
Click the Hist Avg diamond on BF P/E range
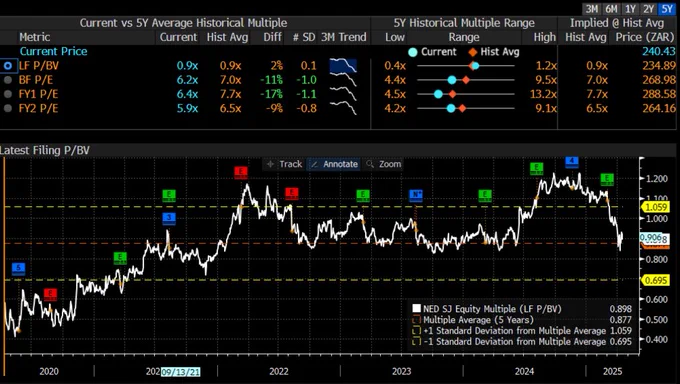coord(466,80)
